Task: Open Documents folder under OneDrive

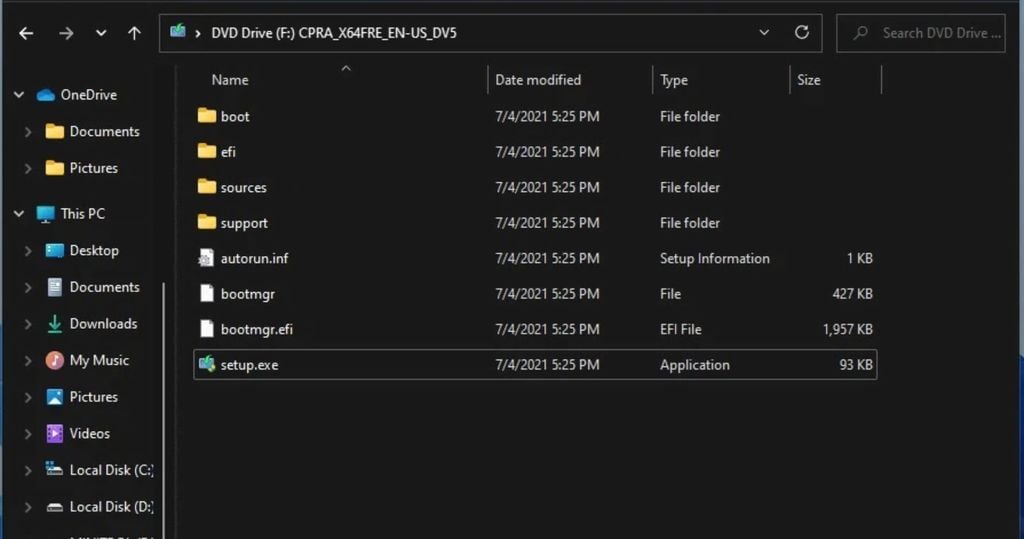Action: 104,131
